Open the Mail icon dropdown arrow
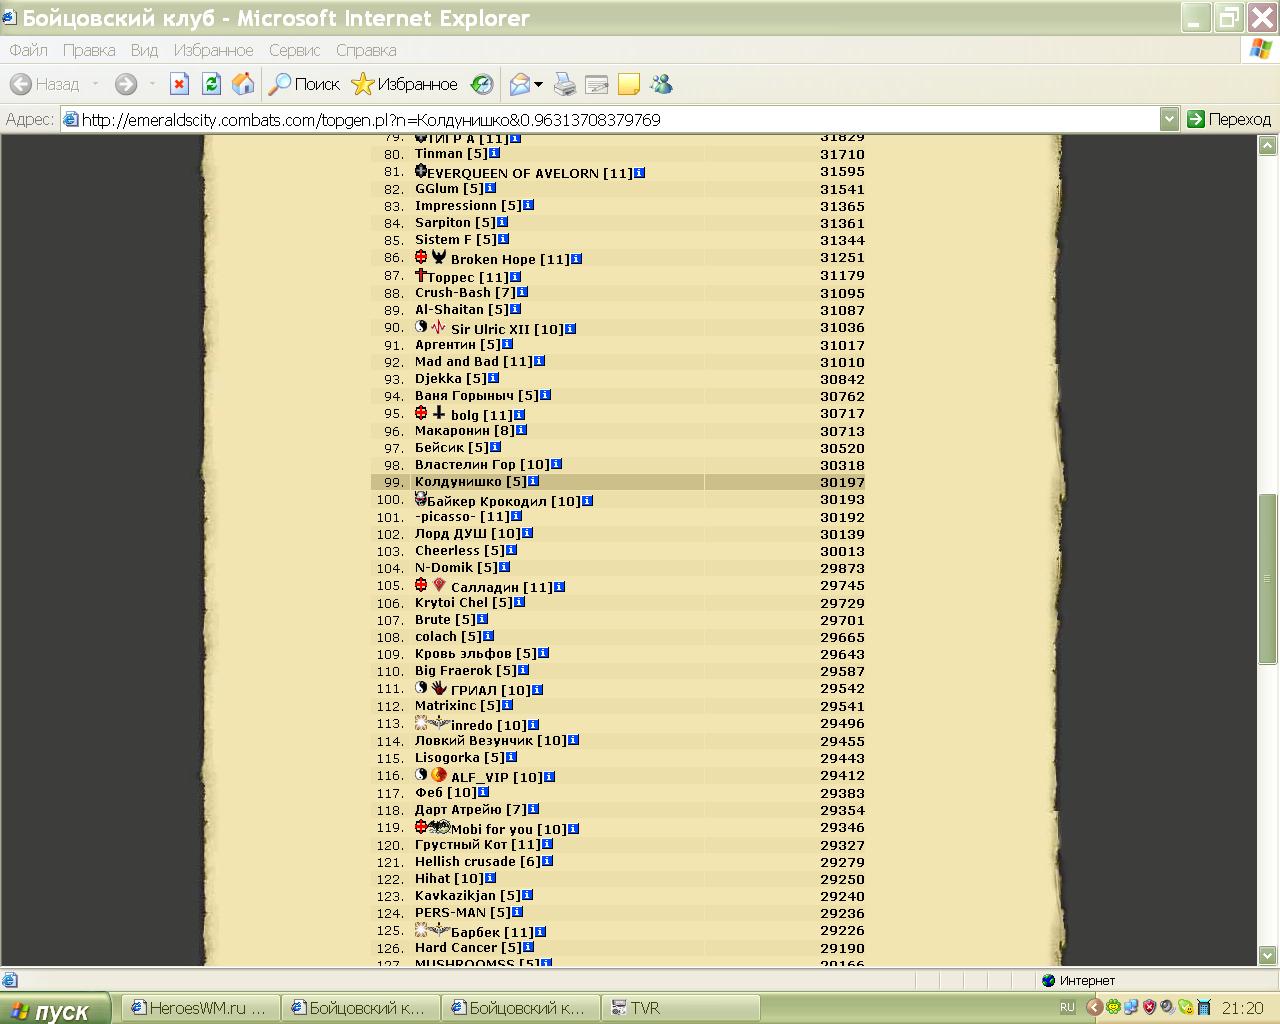Screen dimensions: 1280x1024 click(x=539, y=85)
